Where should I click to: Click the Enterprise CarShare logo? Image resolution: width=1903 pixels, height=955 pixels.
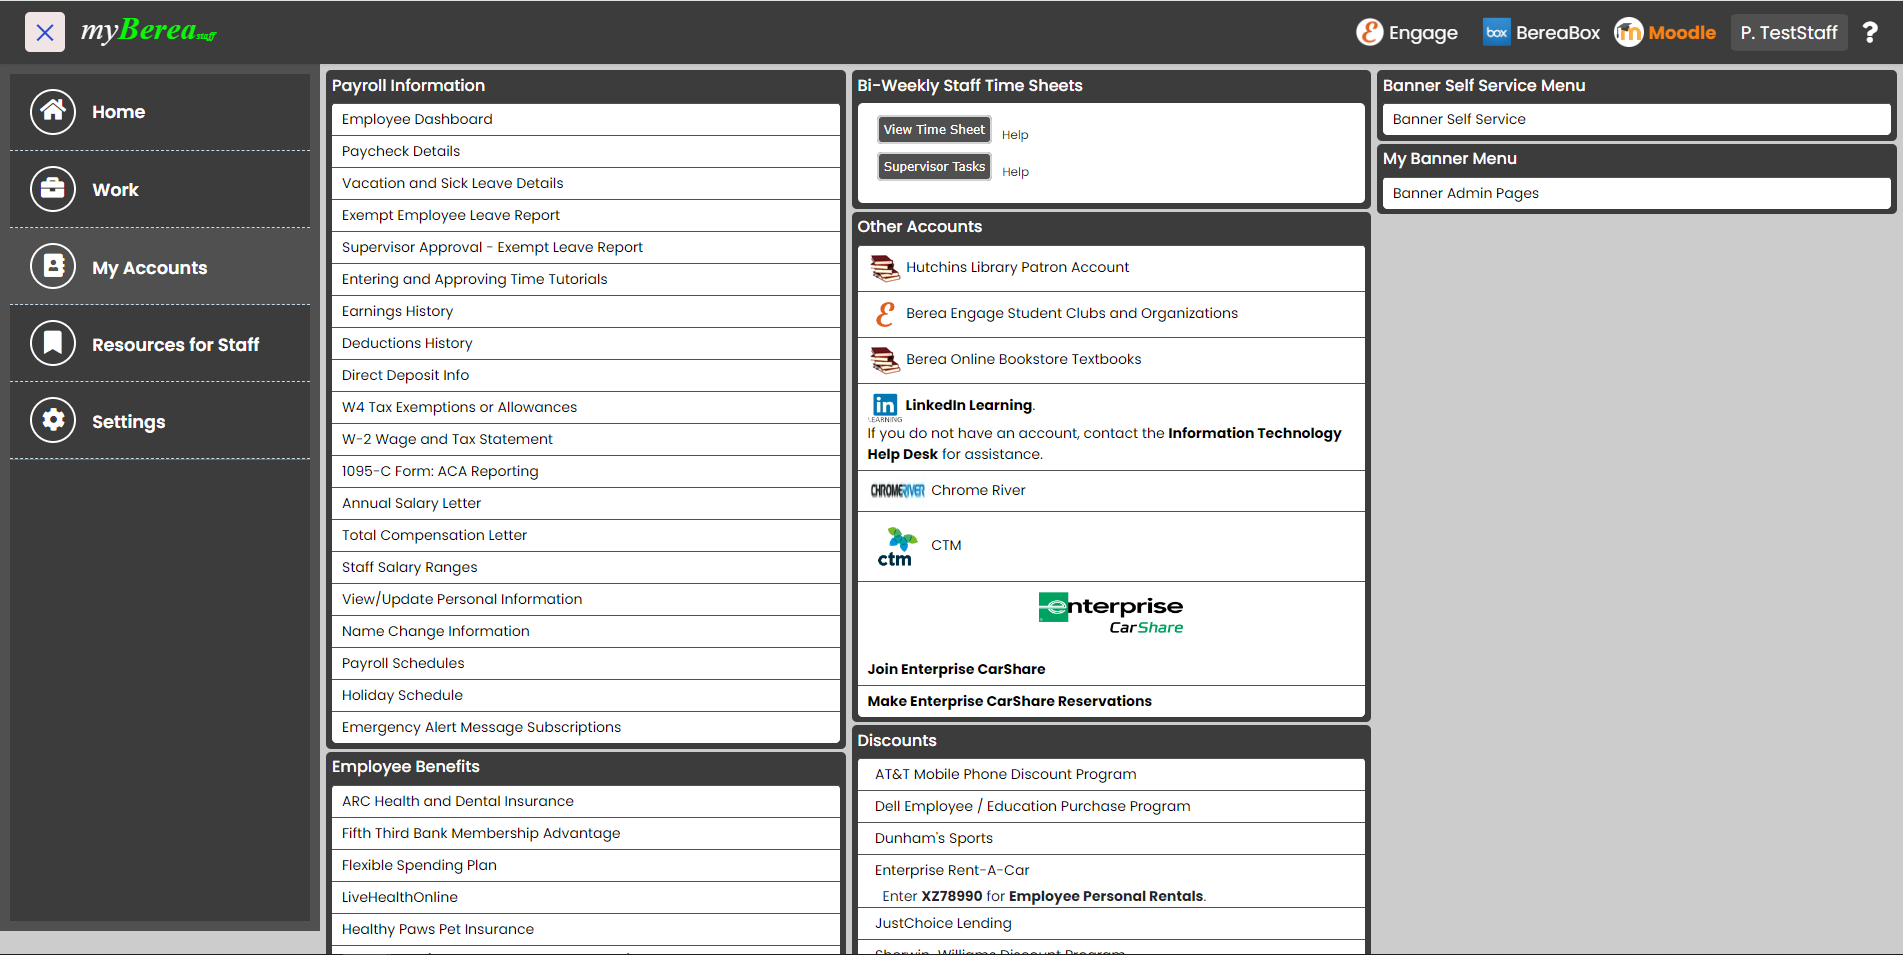click(x=1110, y=614)
